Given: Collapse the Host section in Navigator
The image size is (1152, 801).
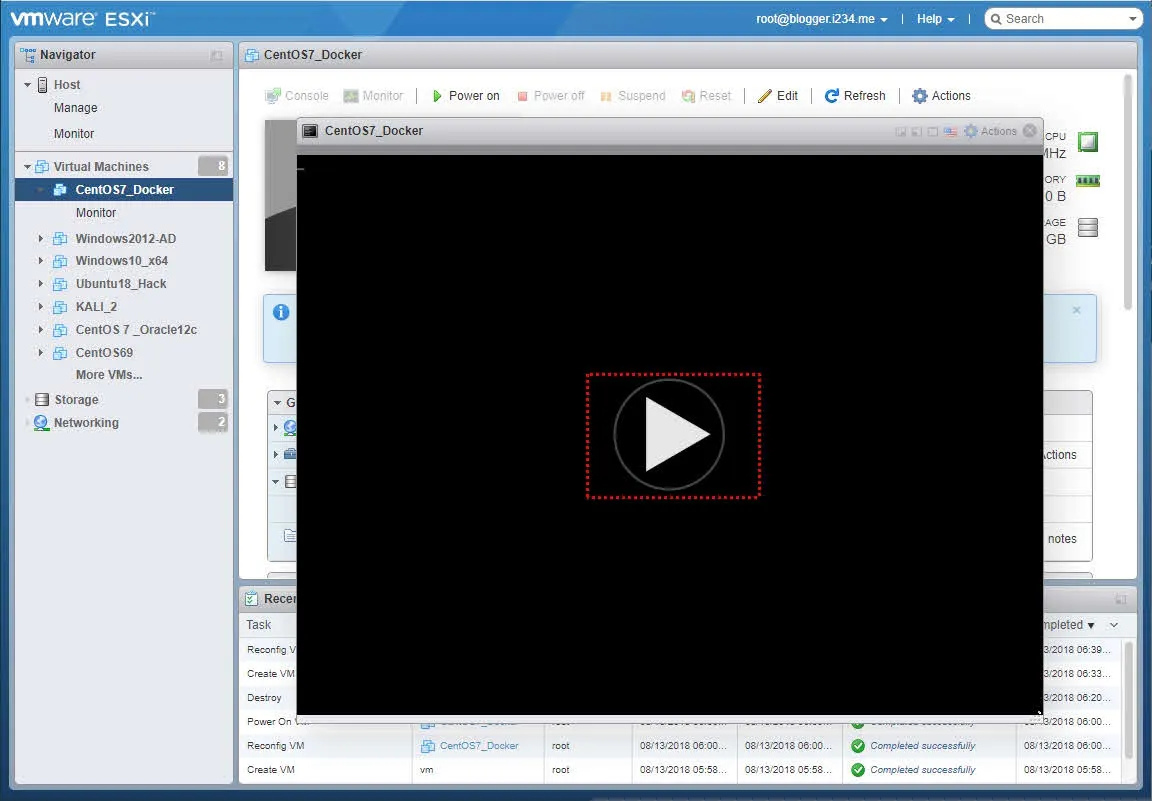Looking at the screenshot, I should 28,85.
